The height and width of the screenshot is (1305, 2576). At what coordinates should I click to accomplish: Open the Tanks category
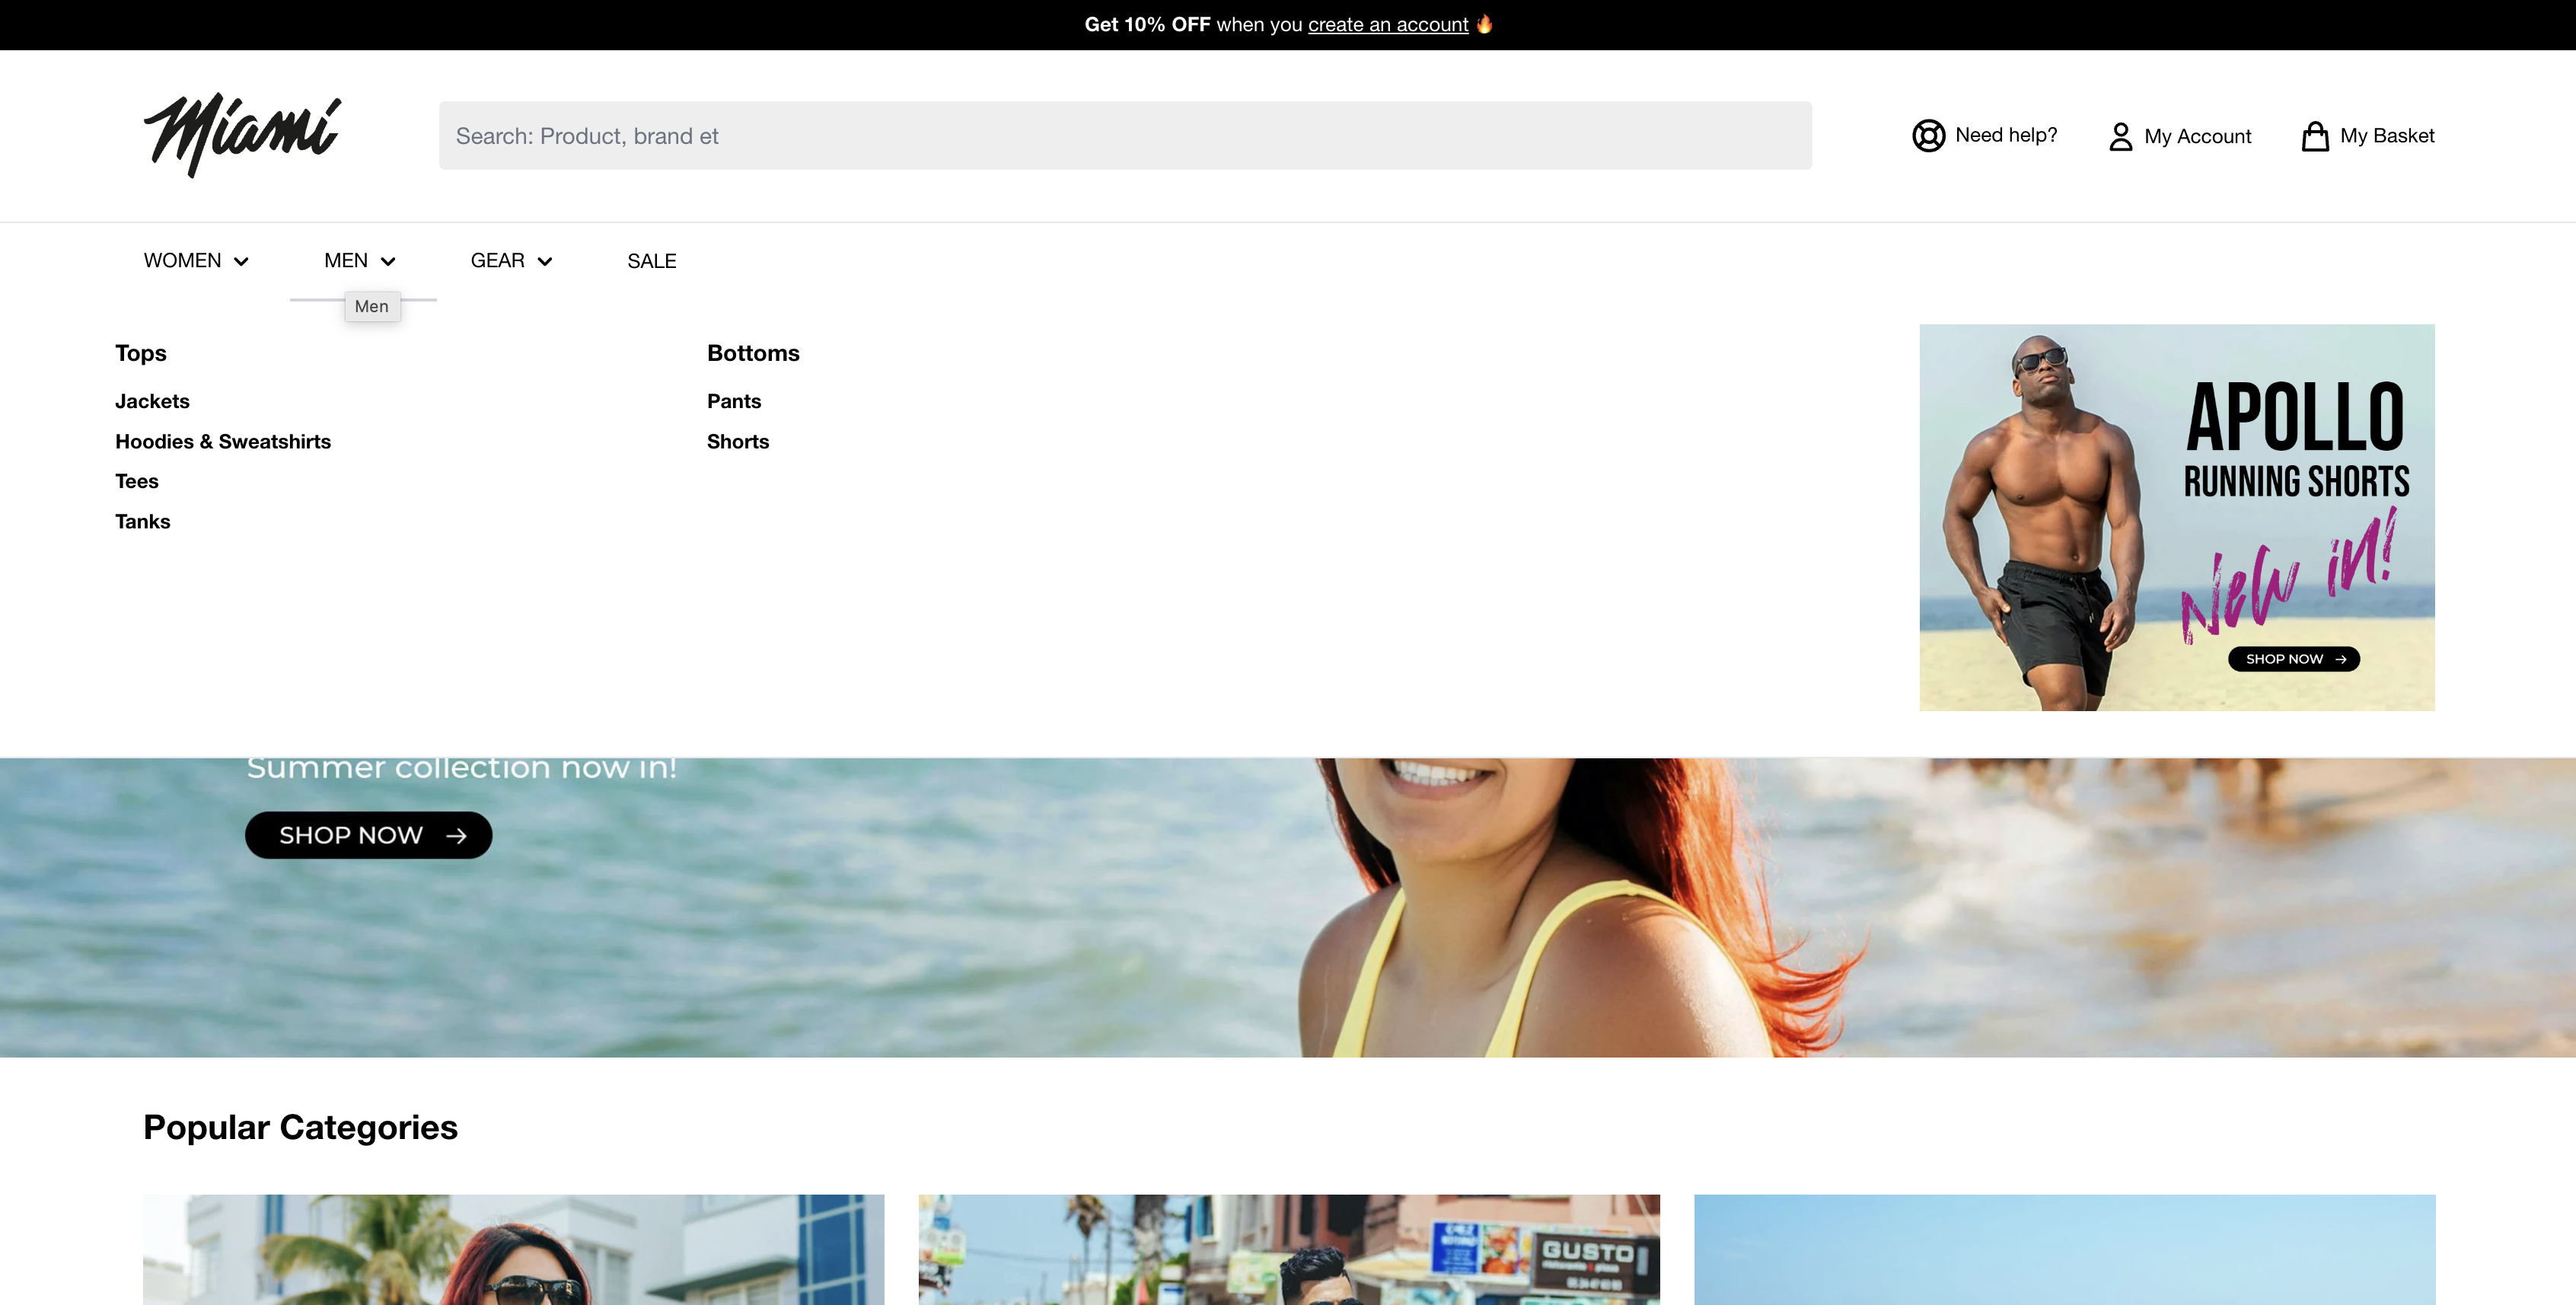[x=142, y=521]
